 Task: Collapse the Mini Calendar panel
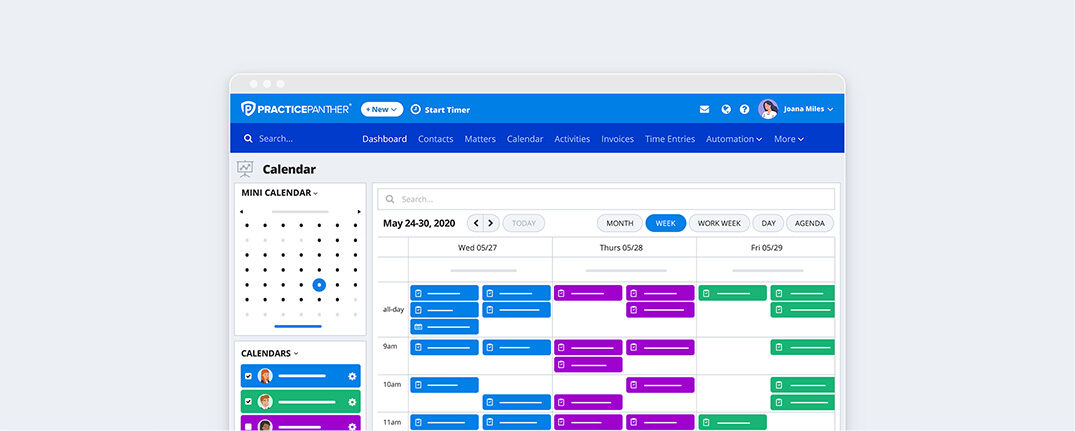point(280,193)
